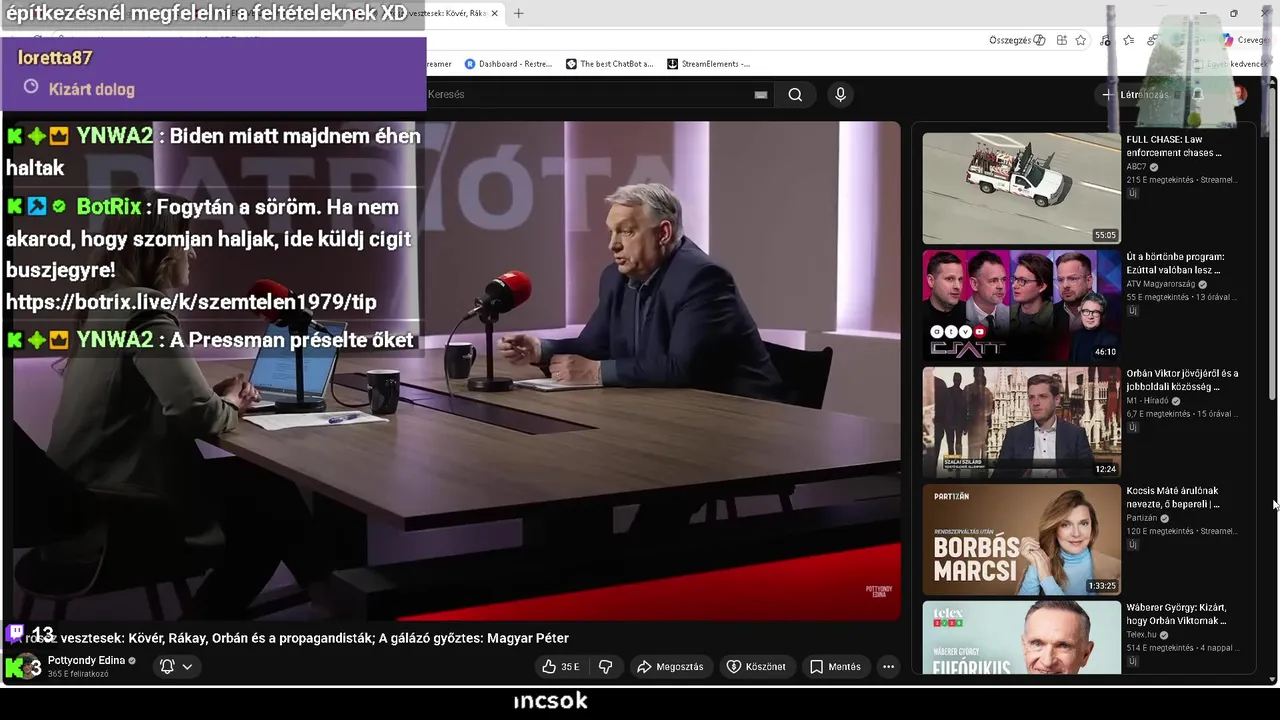Open the Borbás Marcsi Partizán video thumbnail
The width and height of the screenshot is (1280, 720).
1021,539
